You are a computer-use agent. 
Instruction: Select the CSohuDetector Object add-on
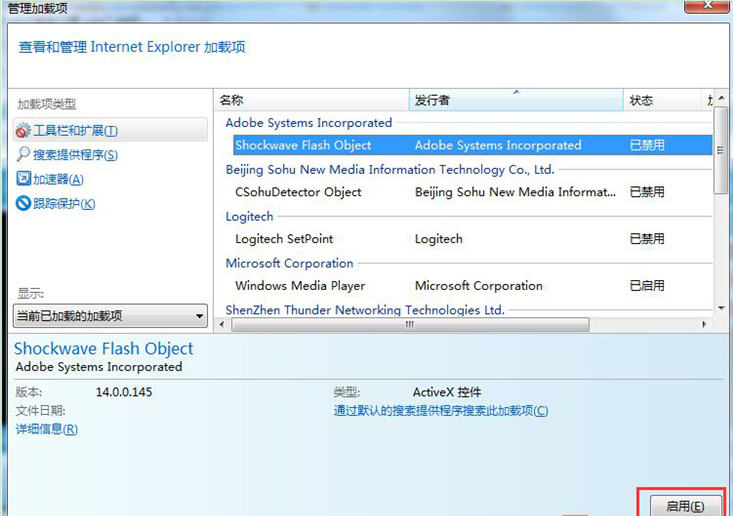click(298, 192)
